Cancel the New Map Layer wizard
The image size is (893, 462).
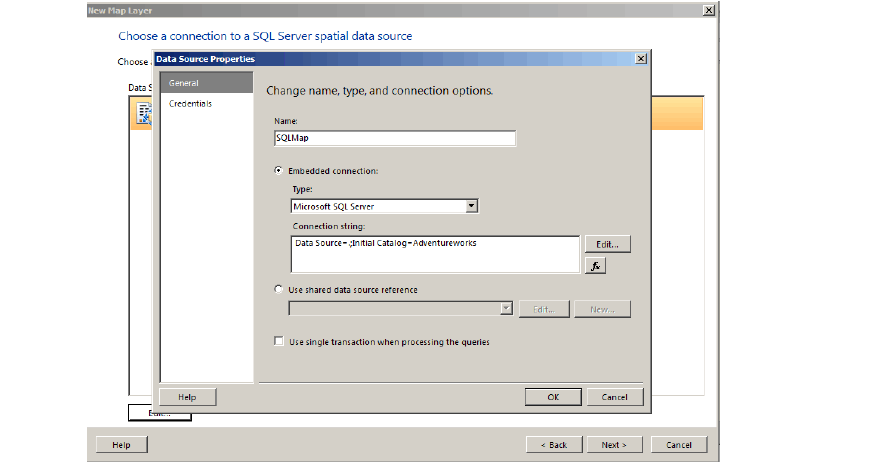pyautogui.click(x=678, y=445)
